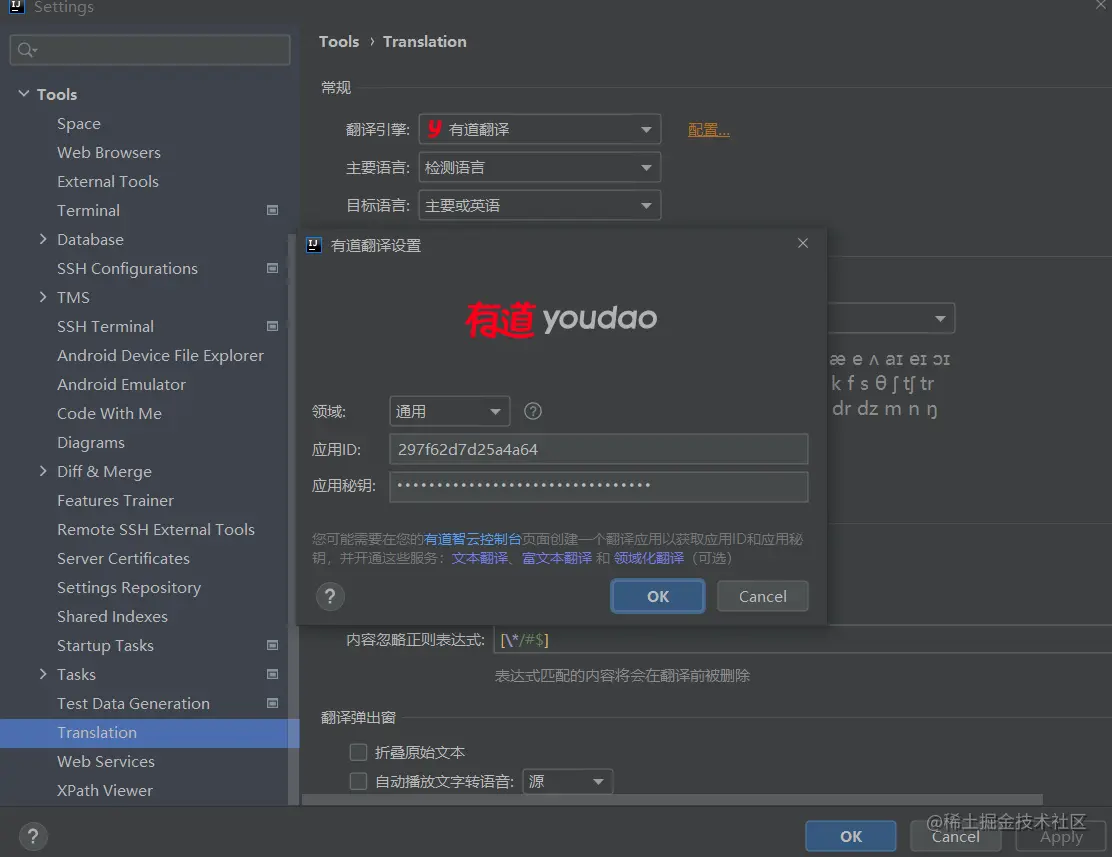Open the 领域化翻译 service link
The width and height of the screenshot is (1112, 857).
[x=649, y=558]
